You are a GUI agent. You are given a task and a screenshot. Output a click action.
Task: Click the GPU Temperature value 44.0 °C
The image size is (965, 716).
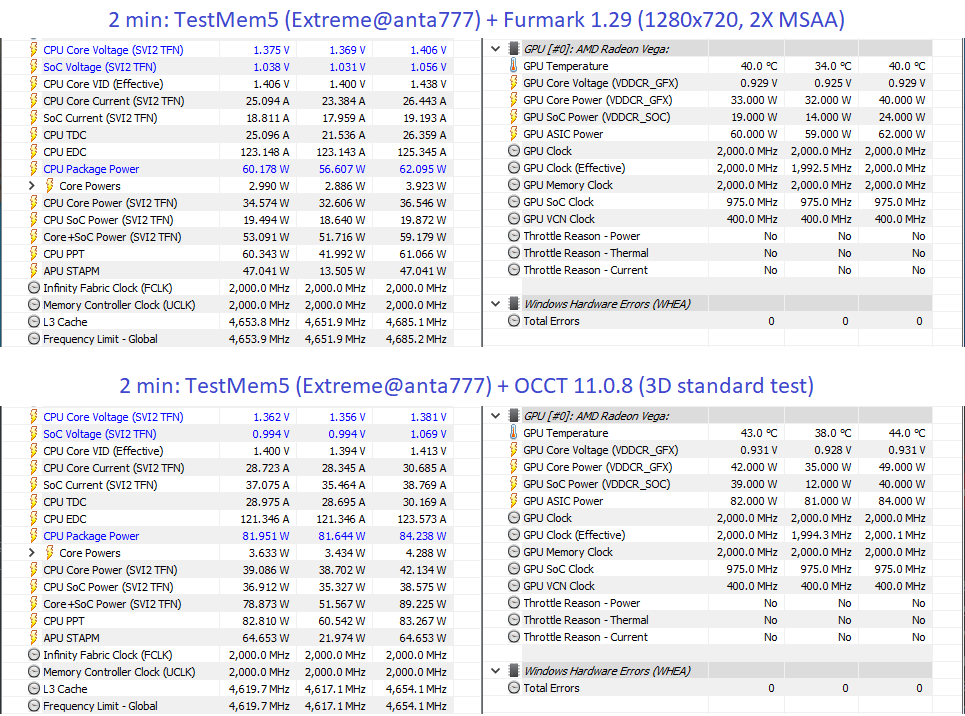[907, 433]
